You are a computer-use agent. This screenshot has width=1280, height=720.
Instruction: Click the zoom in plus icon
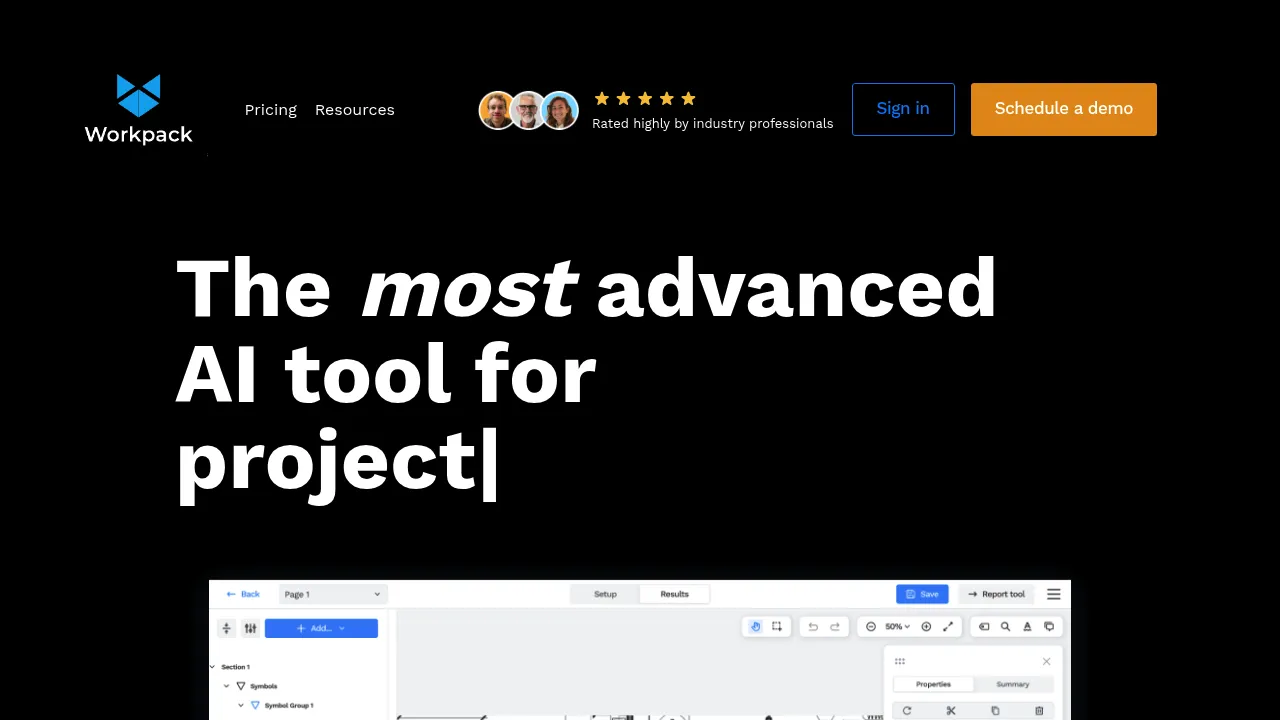926,626
